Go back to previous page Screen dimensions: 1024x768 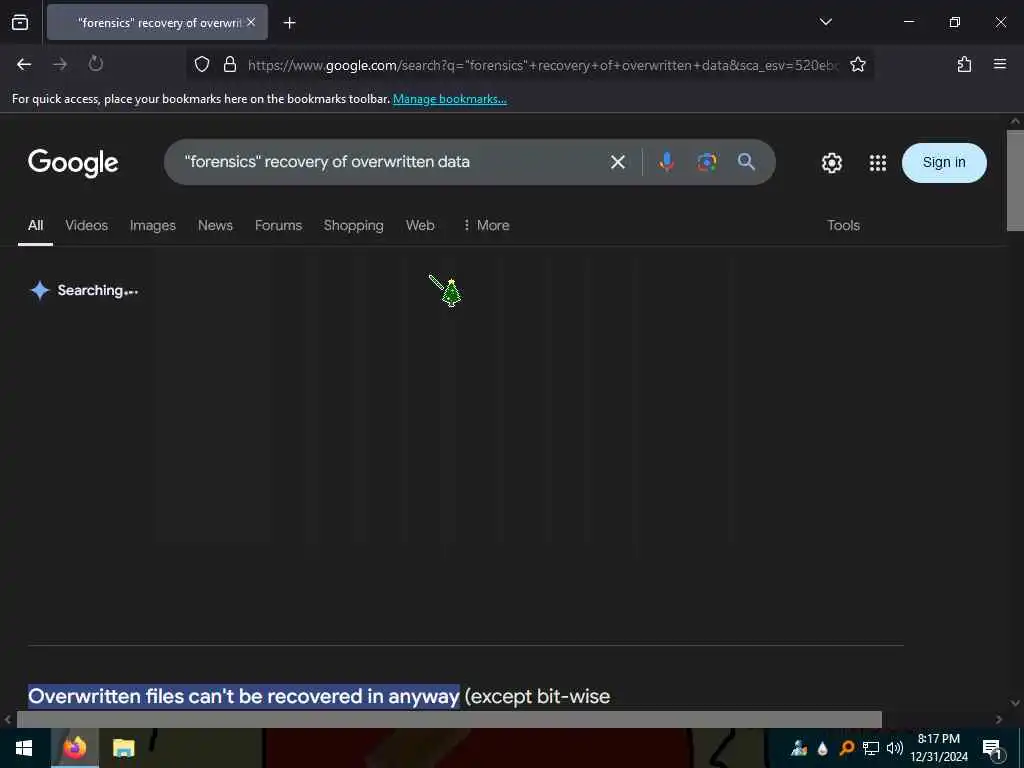[24, 64]
